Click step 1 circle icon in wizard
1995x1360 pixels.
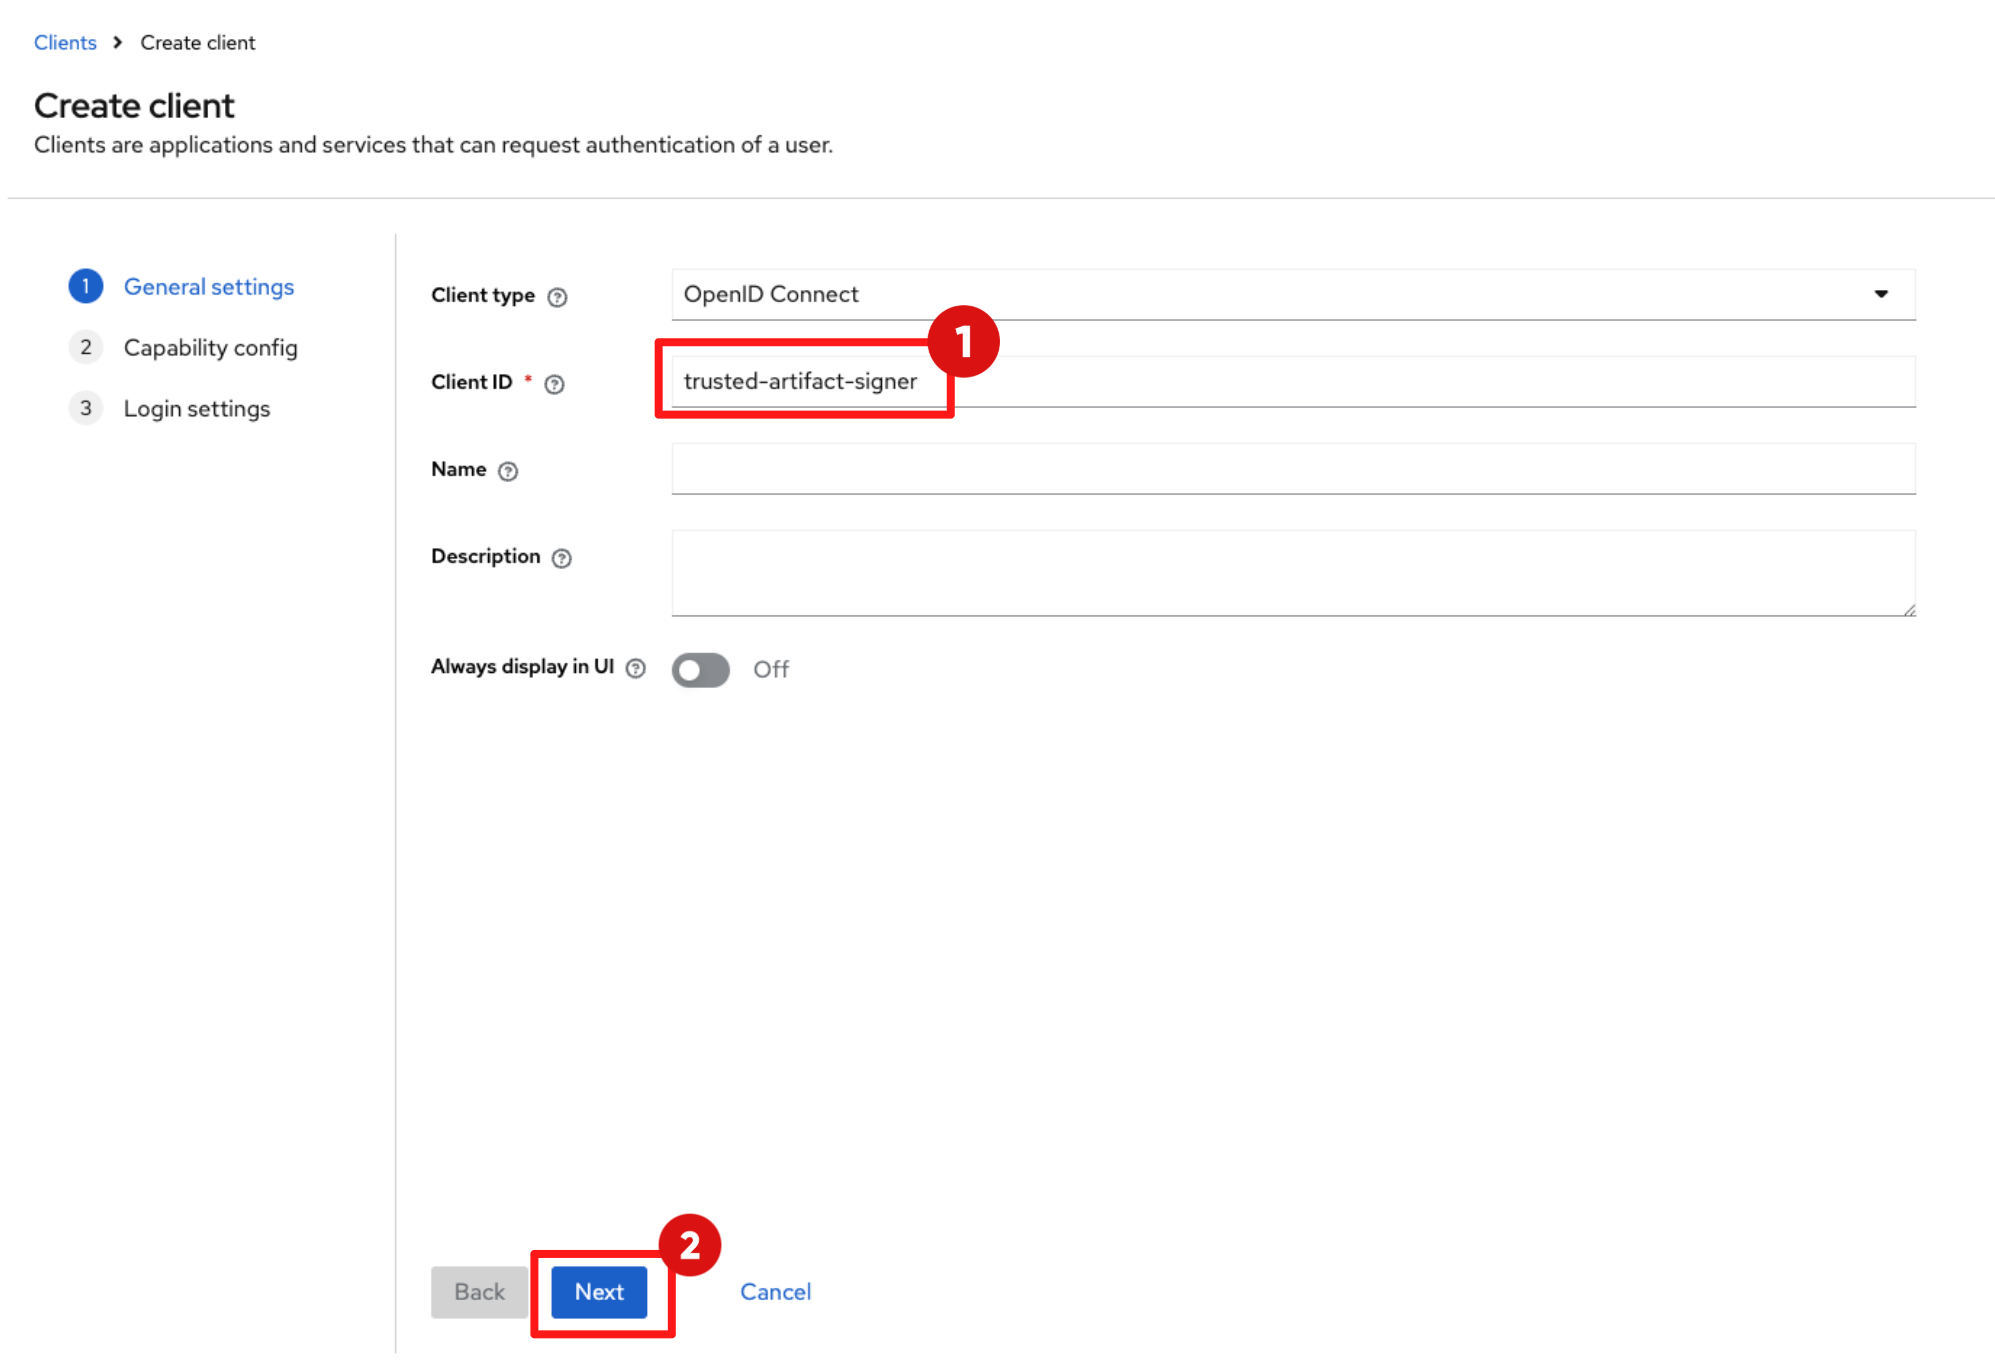(x=86, y=287)
